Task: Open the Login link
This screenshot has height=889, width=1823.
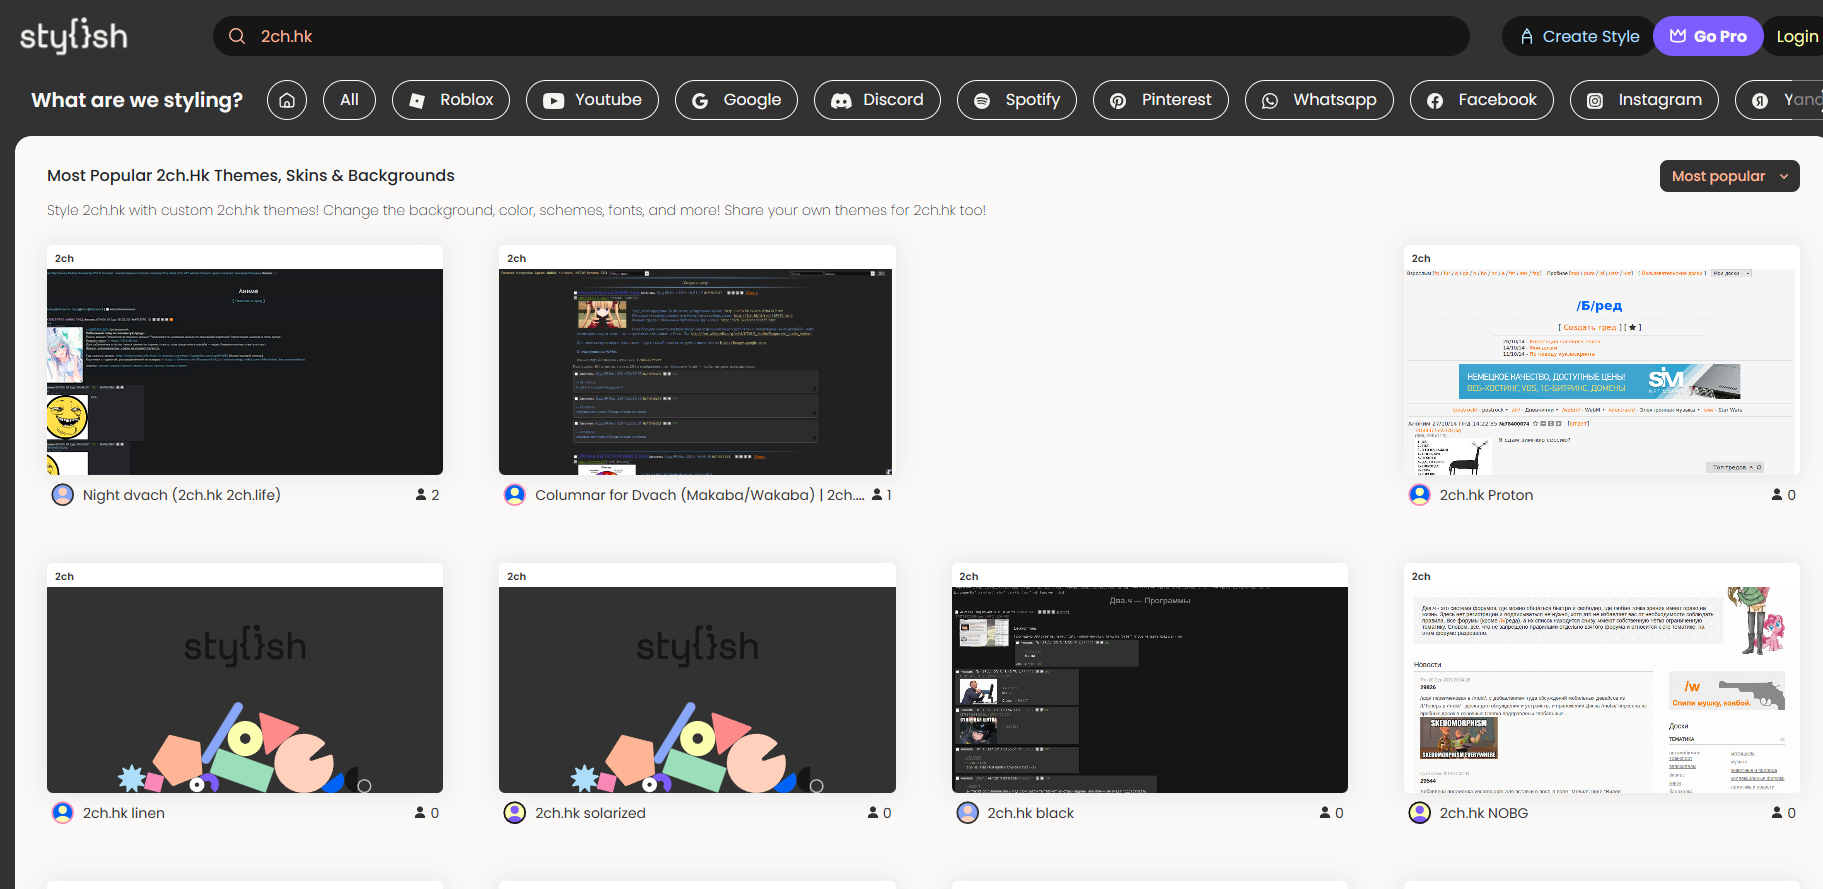Action: pyautogui.click(x=1796, y=36)
